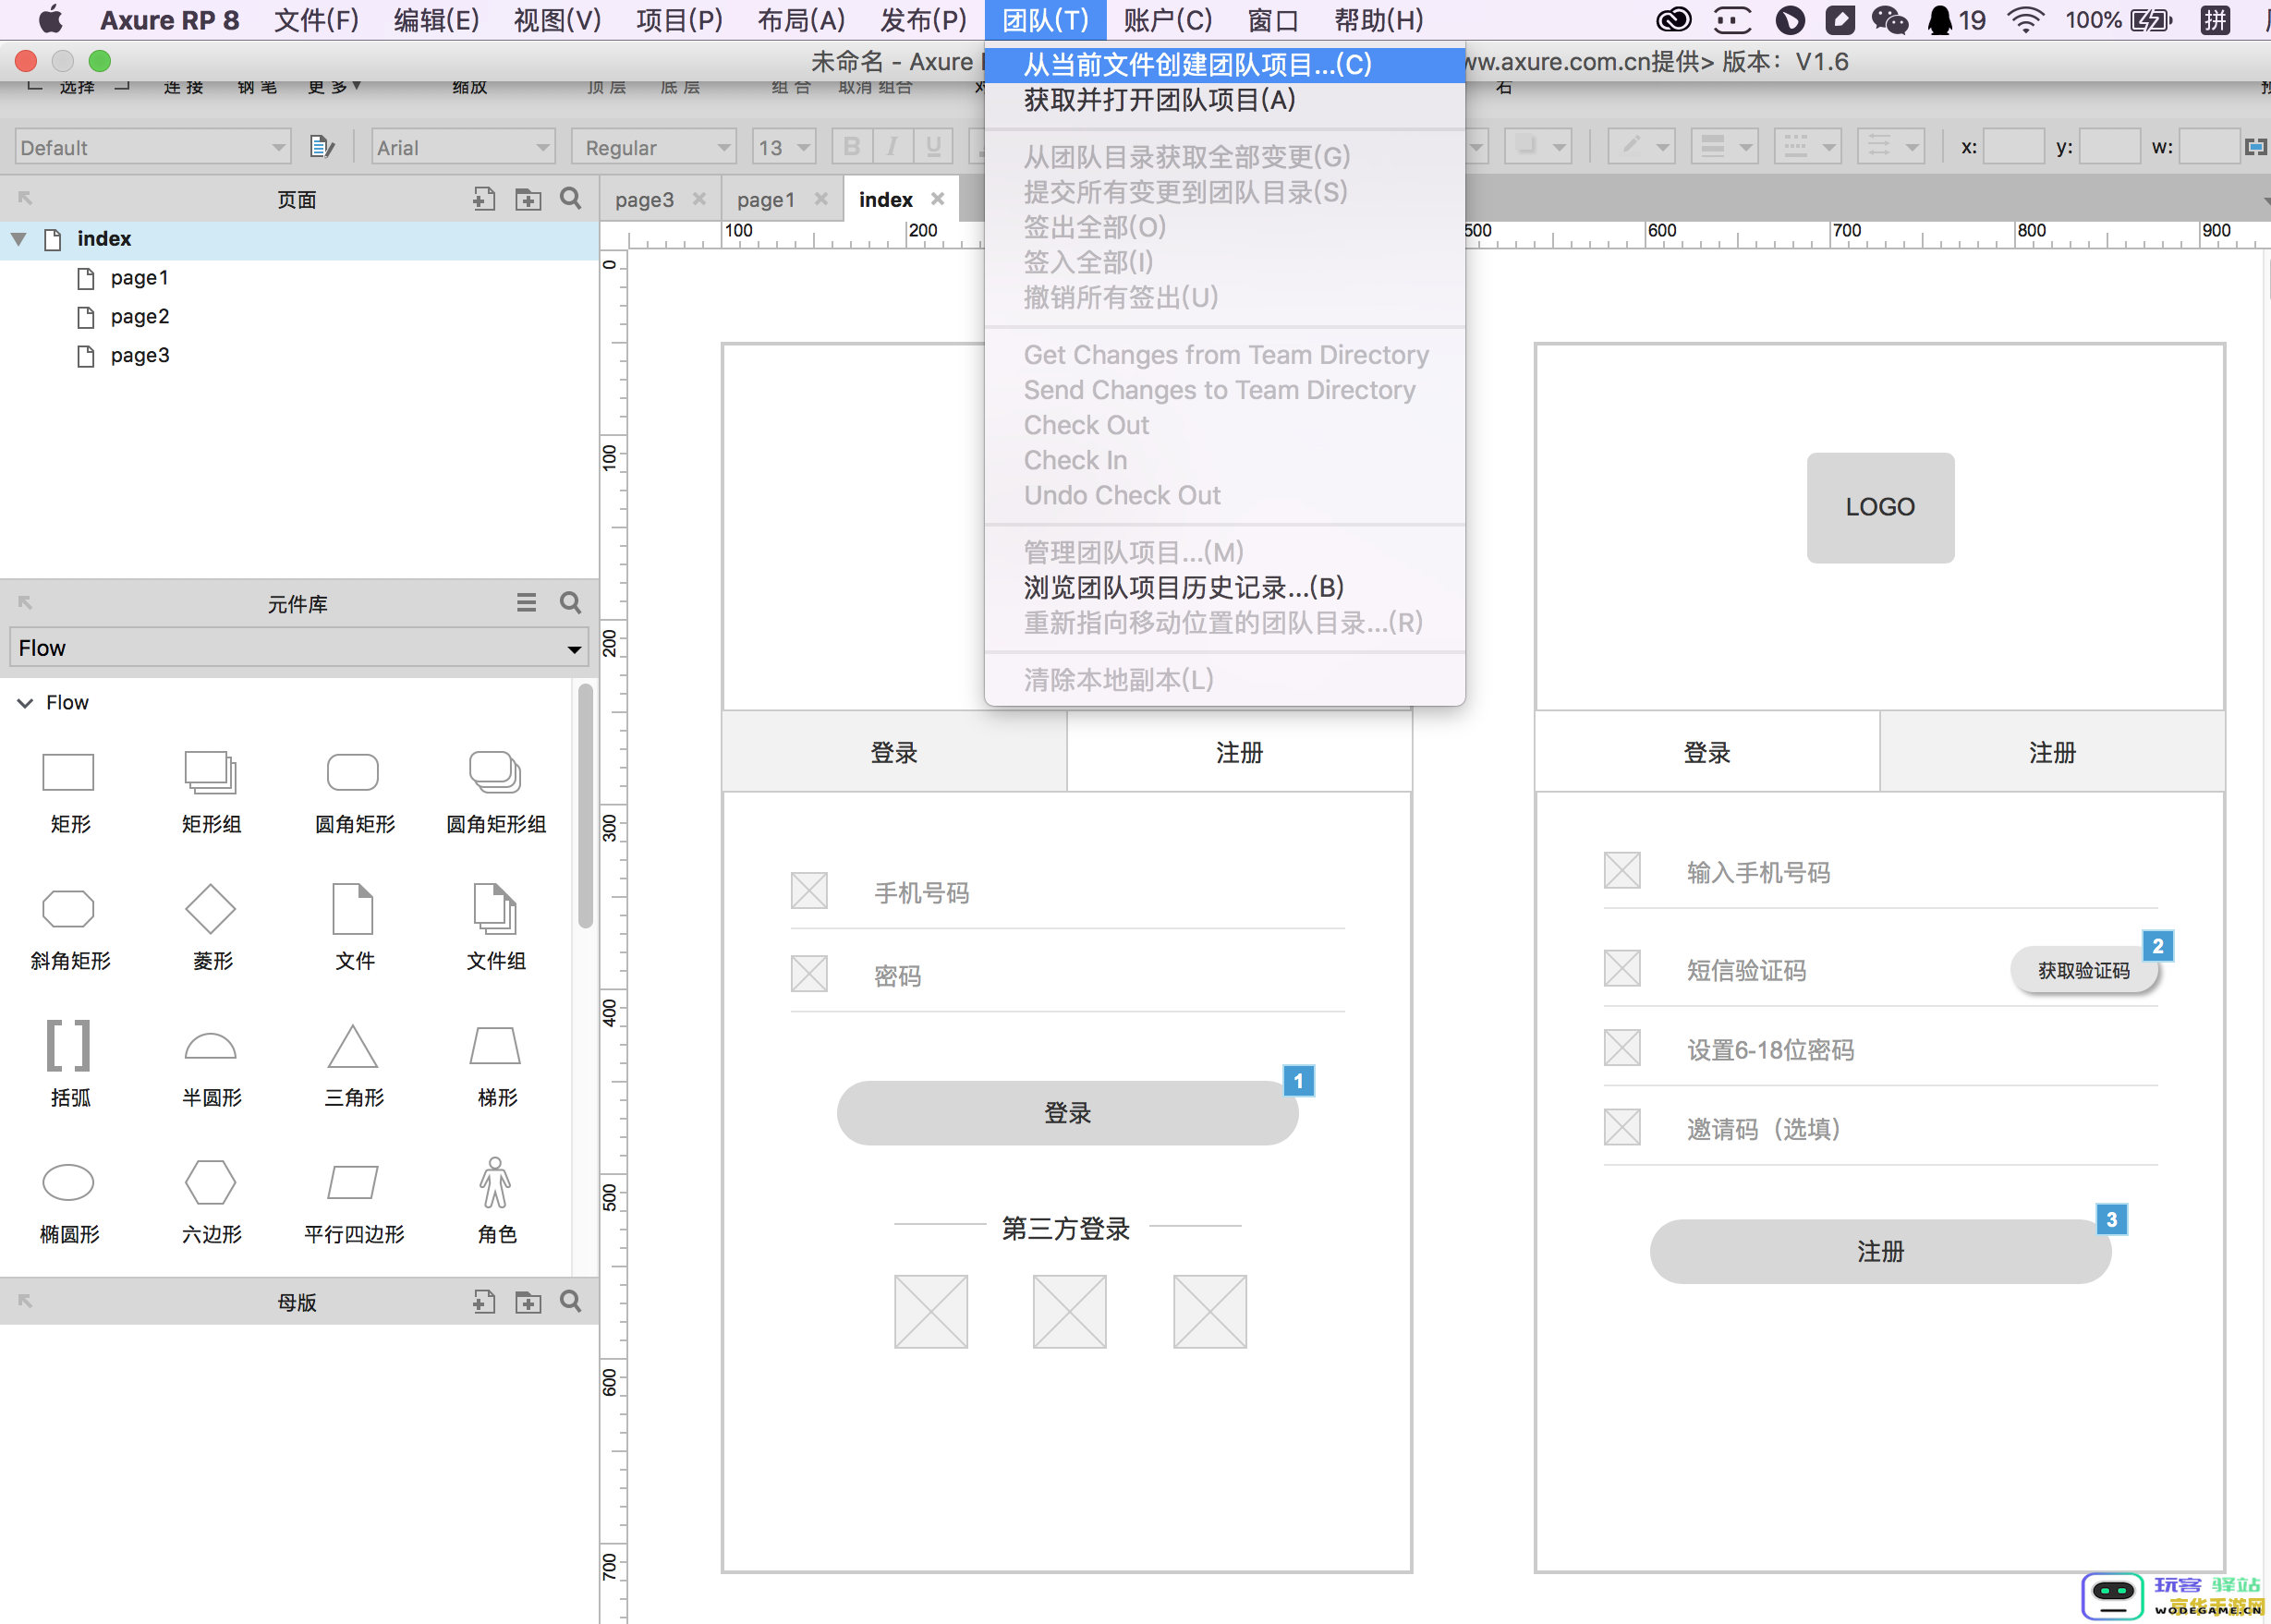The width and height of the screenshot is (2271, 1624).
Task: Search pages with the magnifier icon
Action: (571, 199)
